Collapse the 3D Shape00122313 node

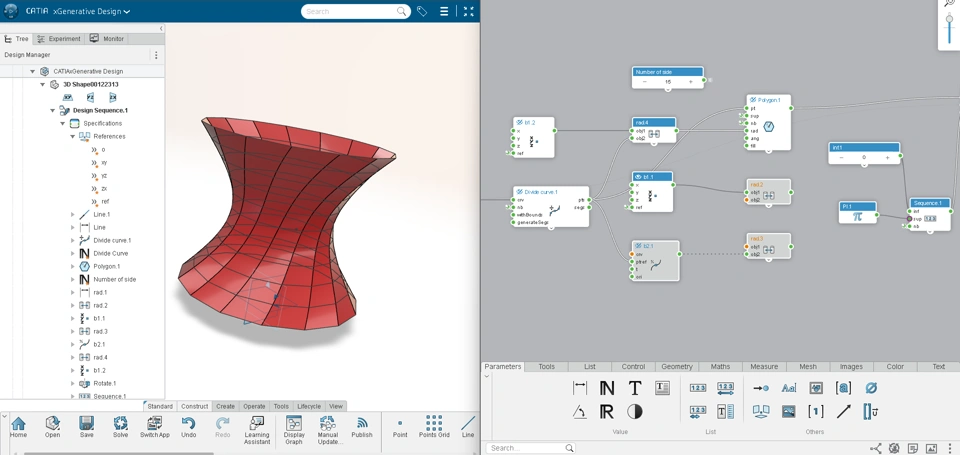(42, 85)
